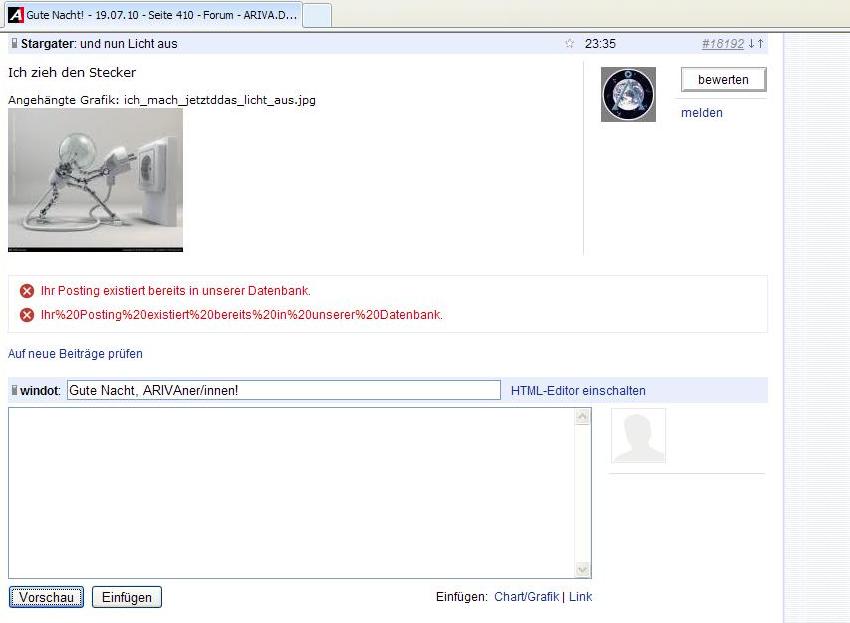The height and width of the screenshot is (623, 850).
Task: Click the star icon next to 23:35
Action: click(570, 44)
